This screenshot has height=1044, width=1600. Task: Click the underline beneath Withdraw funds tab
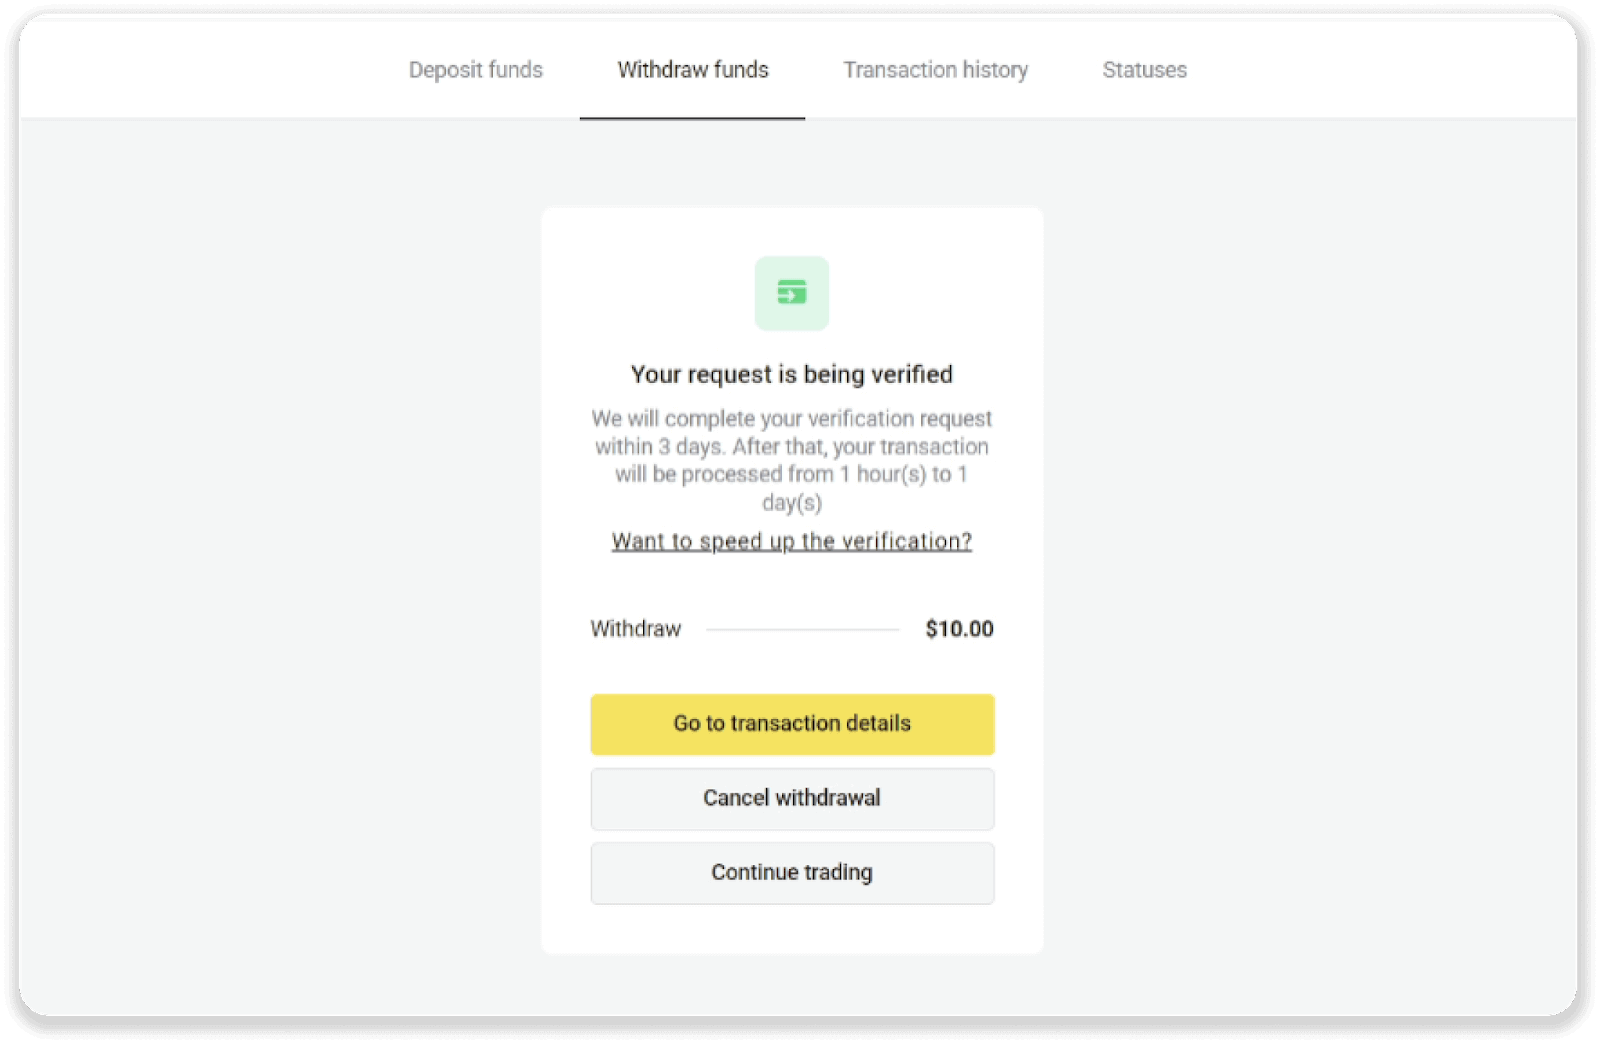692,117
